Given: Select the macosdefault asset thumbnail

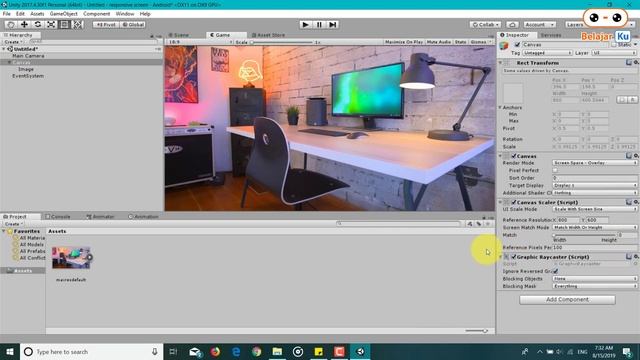Looking at the screenshot, I should coord(71,258).
